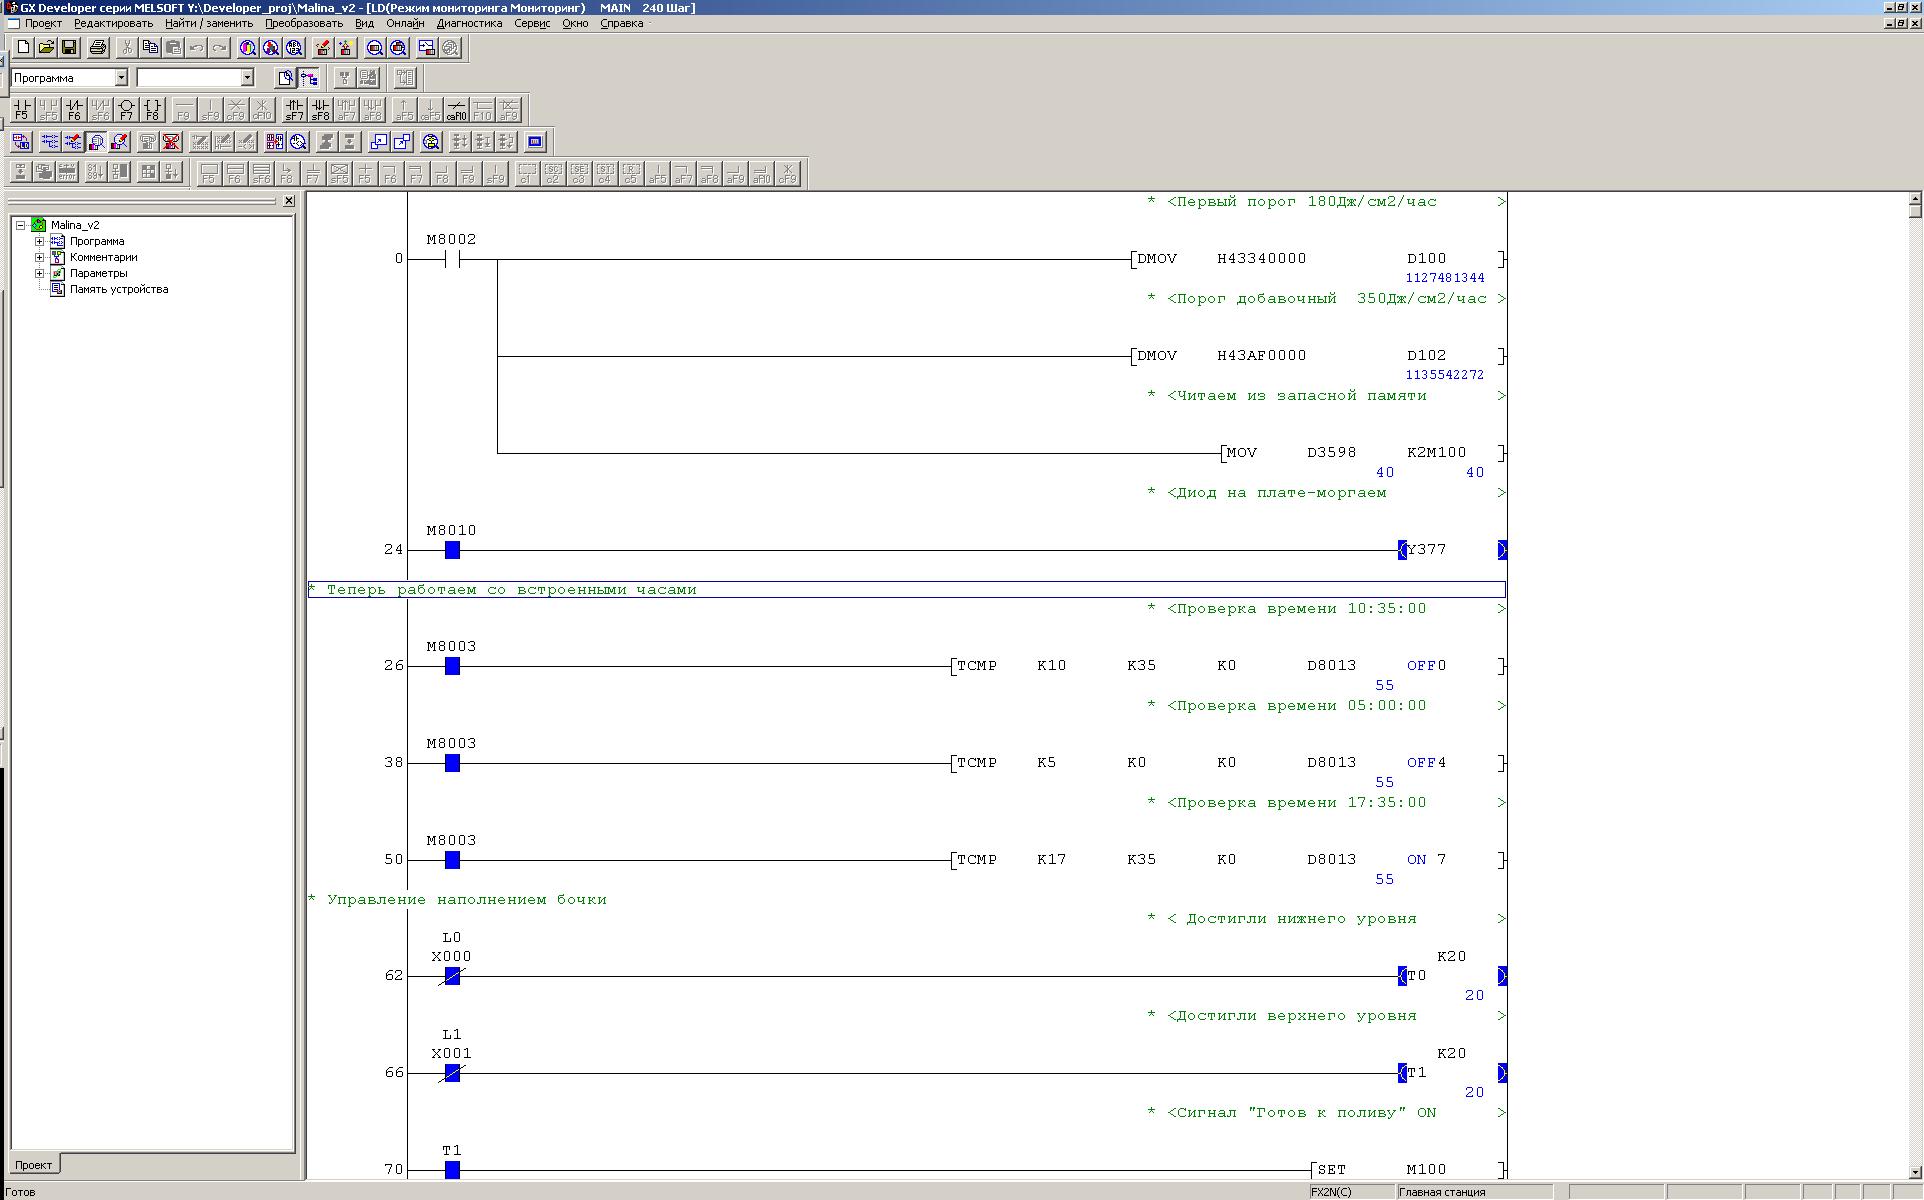Toggle the project data list view button
The height and width of the screenshot is (1200, 1924).
pyautogui.click(x=309, y=78)
